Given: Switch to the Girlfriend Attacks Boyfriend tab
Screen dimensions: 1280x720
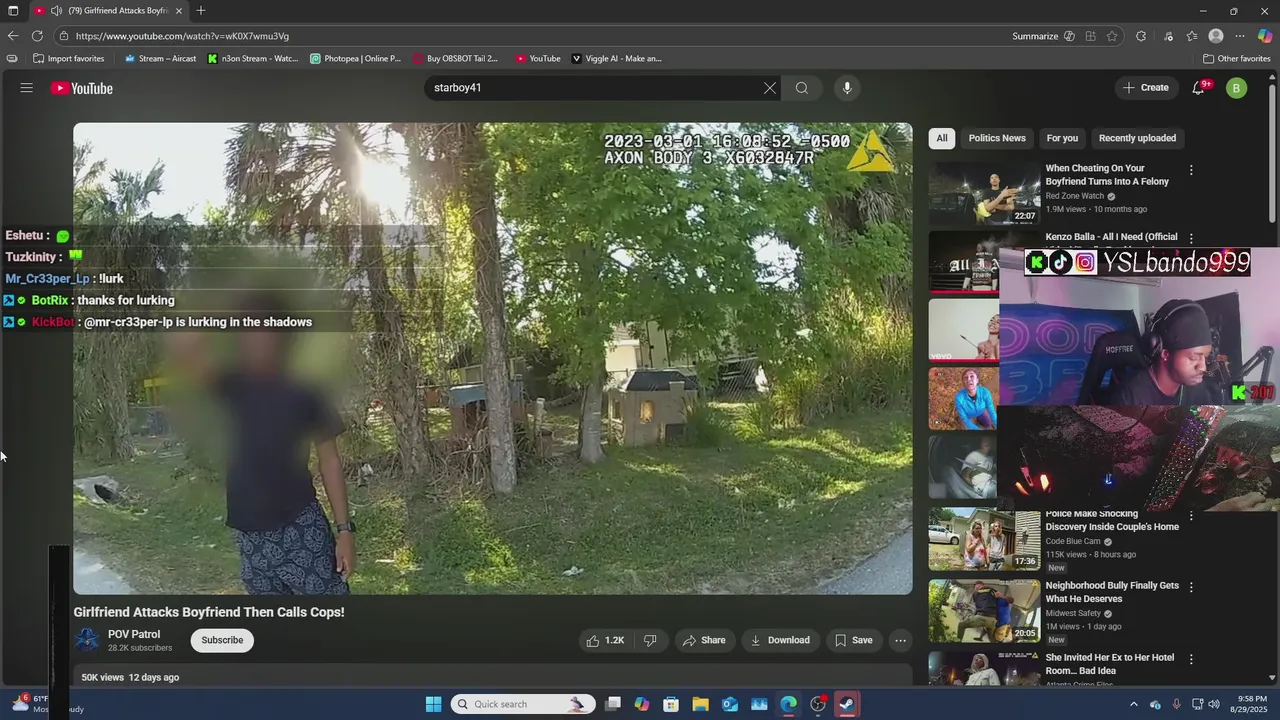Looking at the screenshot, I should (110, 11).
